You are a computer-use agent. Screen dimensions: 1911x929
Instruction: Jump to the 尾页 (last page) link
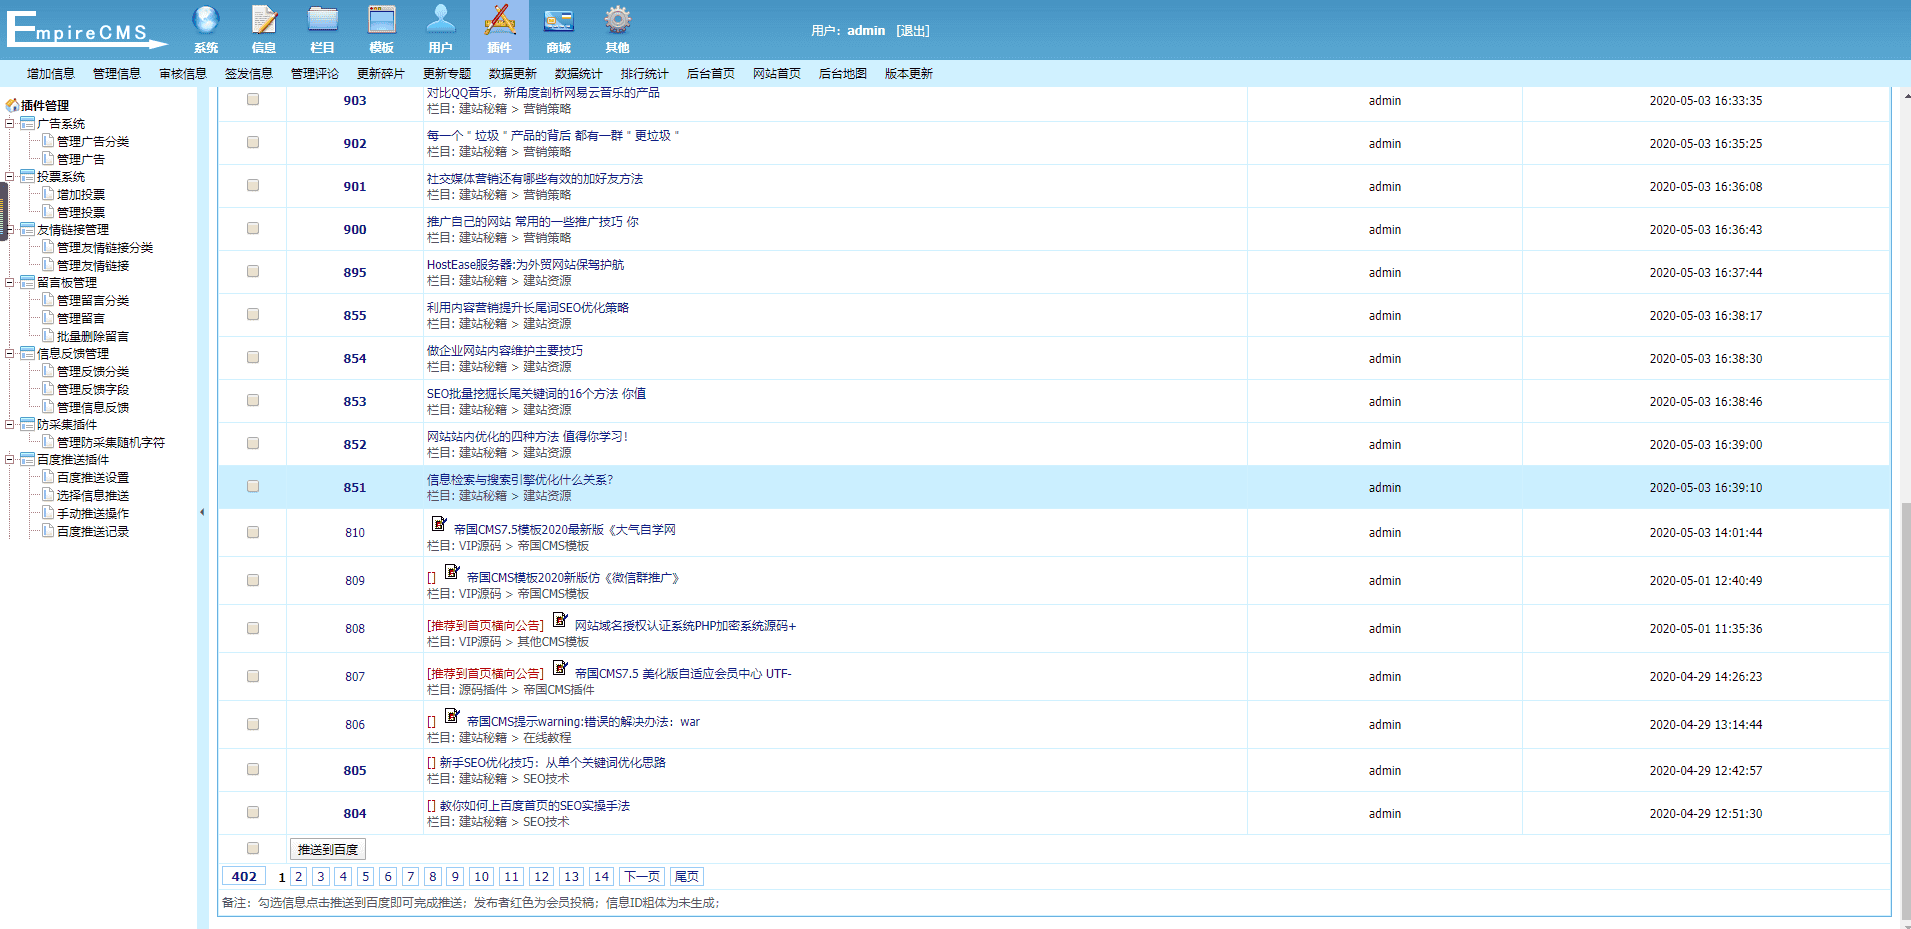(x=687, y=877)
